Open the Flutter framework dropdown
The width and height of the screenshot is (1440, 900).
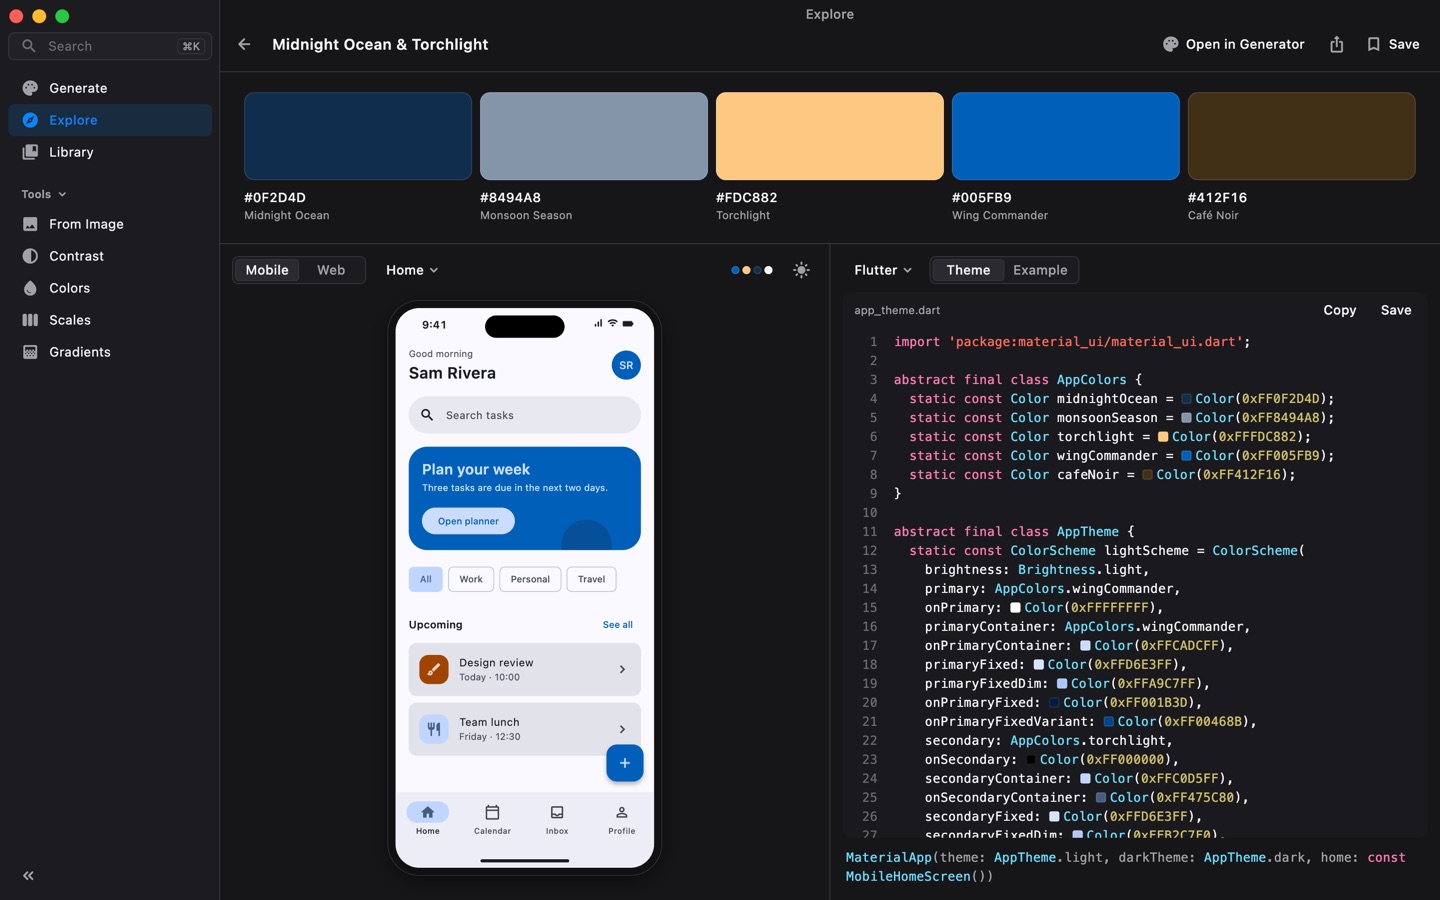(x=882, y=270)
